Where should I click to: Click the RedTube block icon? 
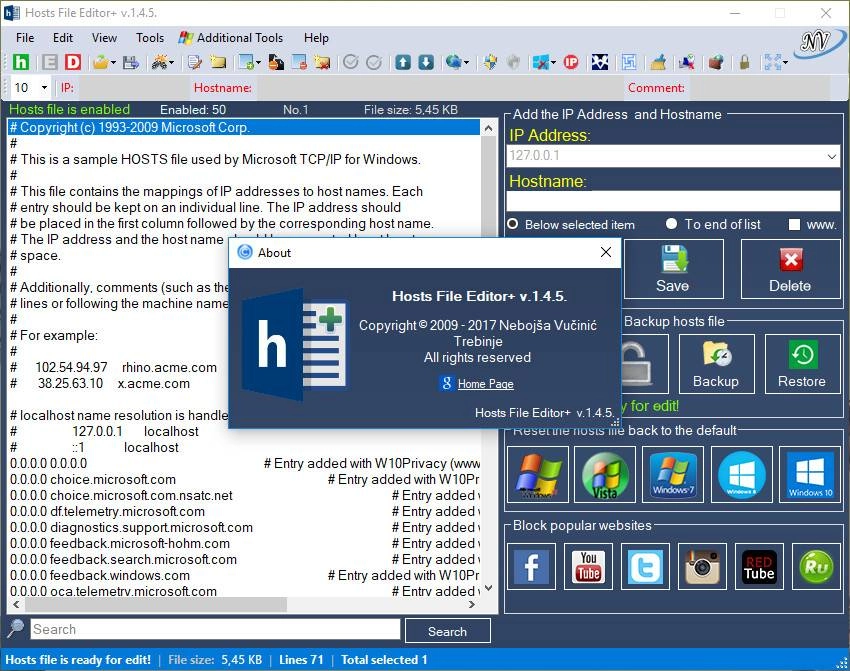759,566
